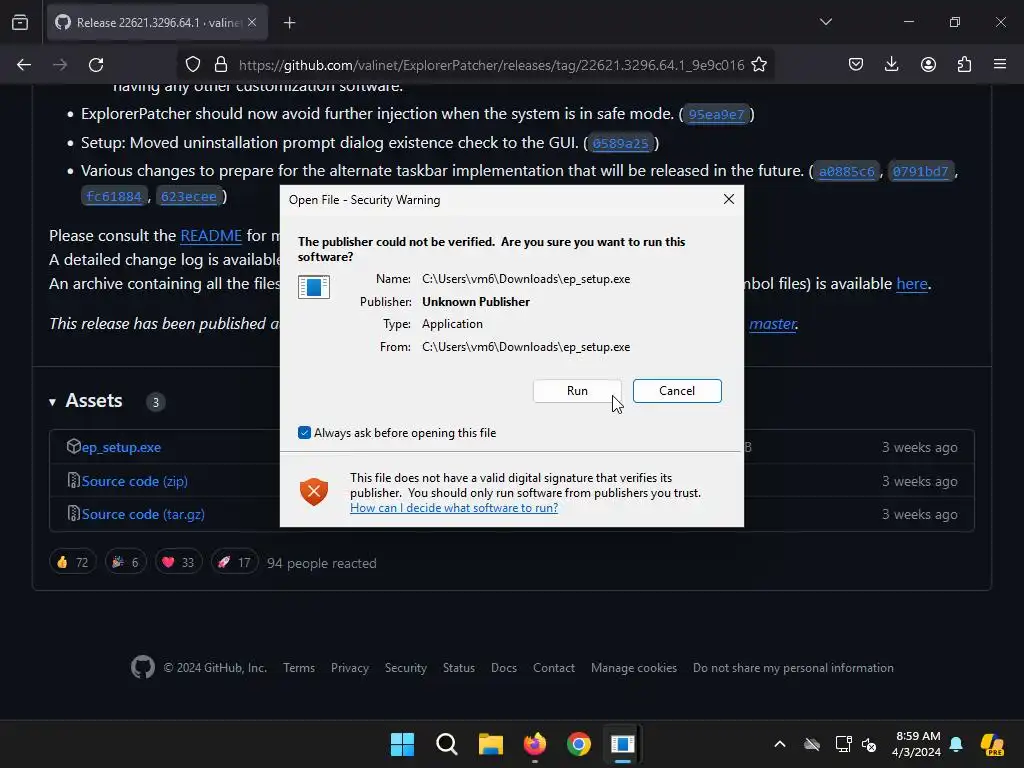The image size is (1024, 768).
Task: Select the ep_setup installer taskbar icon
Action: [622, 744]
